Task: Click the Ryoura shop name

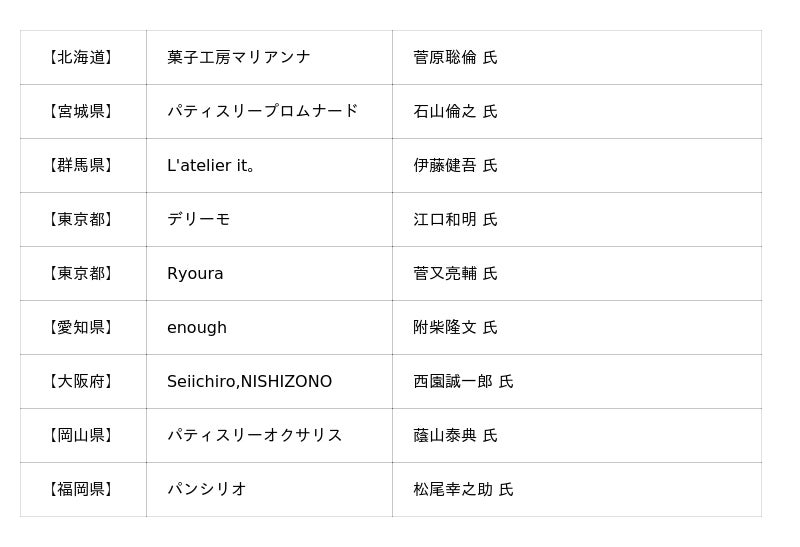Action: 195,274
